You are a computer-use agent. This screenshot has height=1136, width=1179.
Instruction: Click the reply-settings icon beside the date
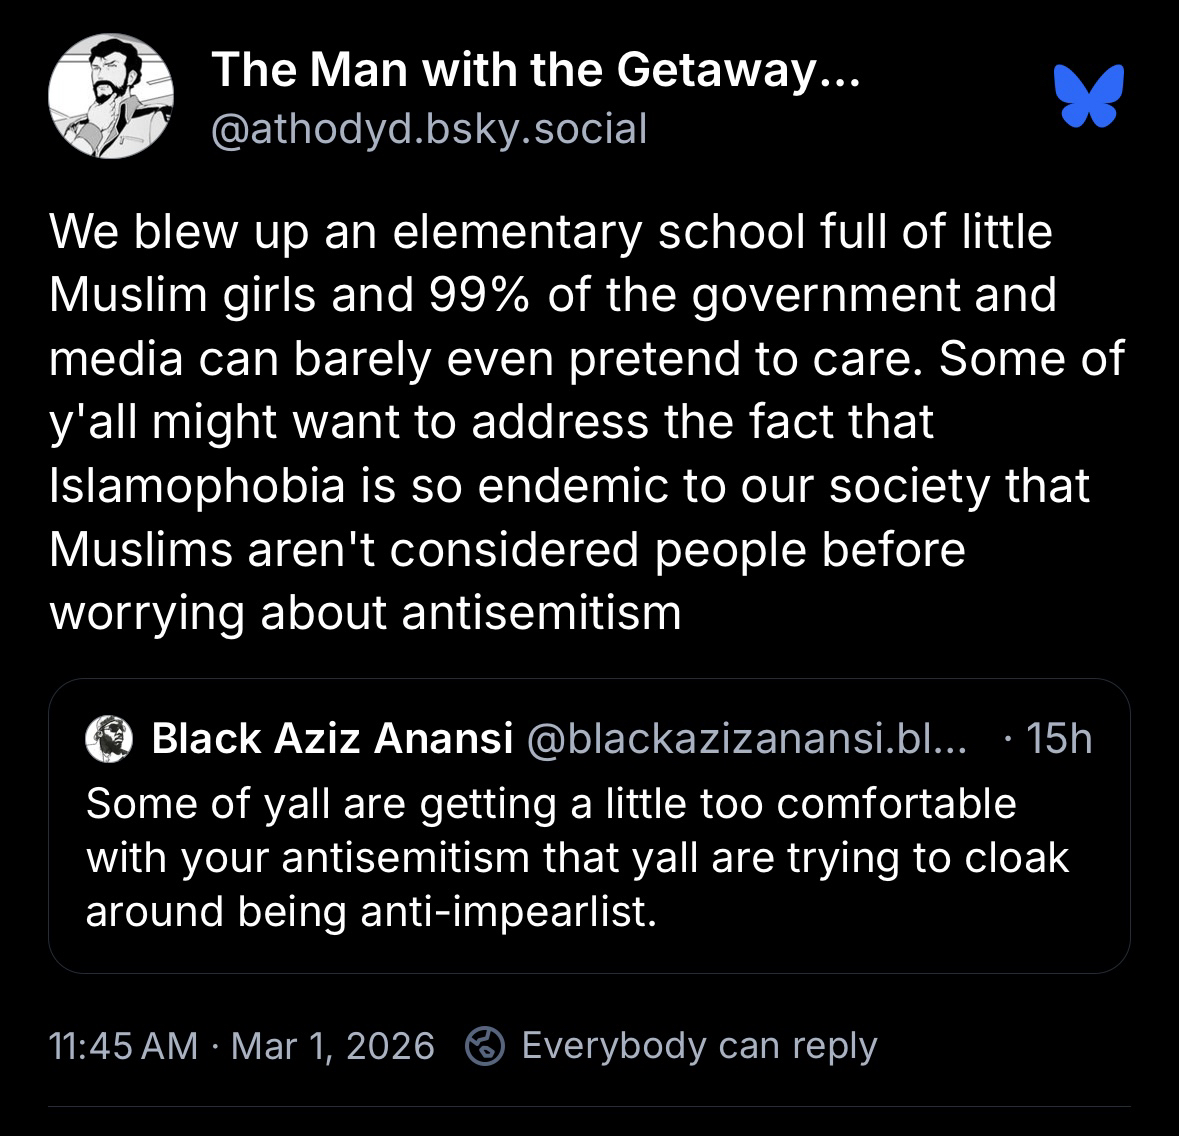[485, 1046]
